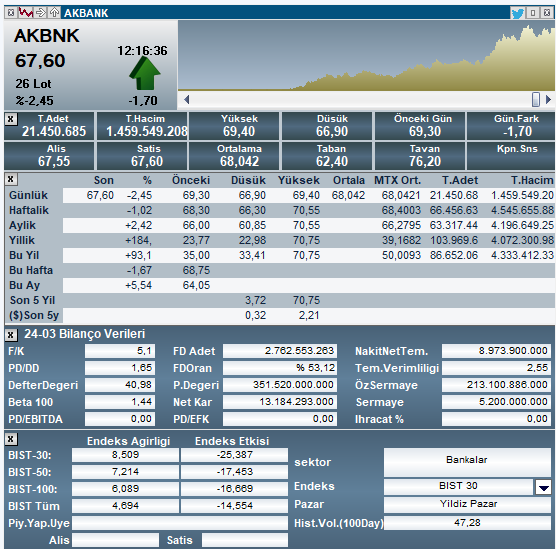This screenshot has height=549, width=556.
Task: Click the Önceki Gün 69,30 tile
Action: tap(420, 126)
